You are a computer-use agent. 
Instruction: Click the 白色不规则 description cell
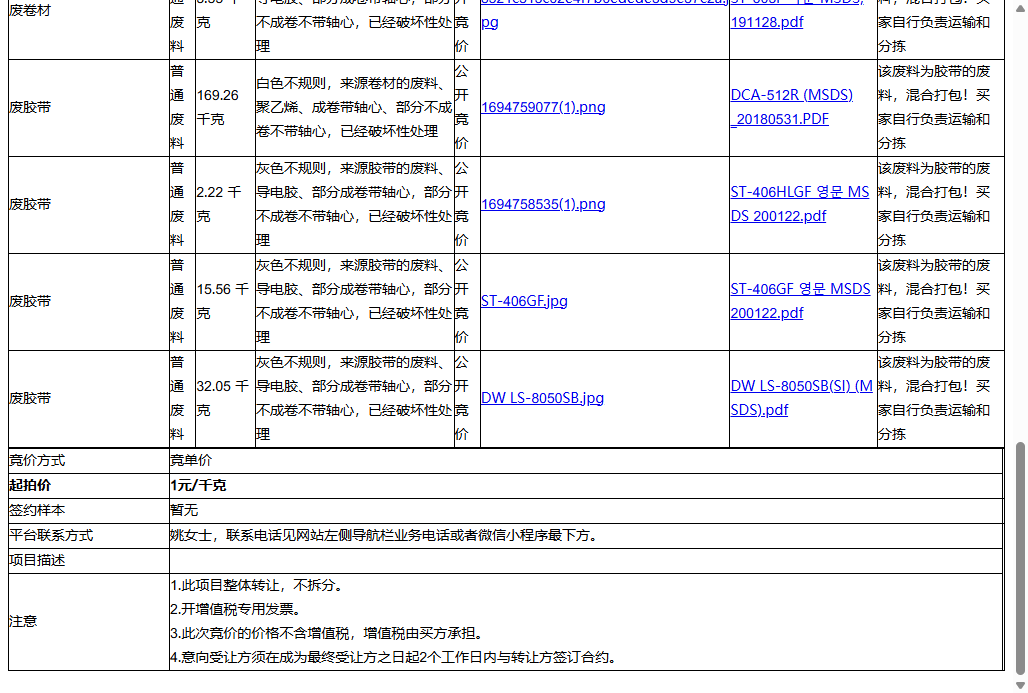355,108
